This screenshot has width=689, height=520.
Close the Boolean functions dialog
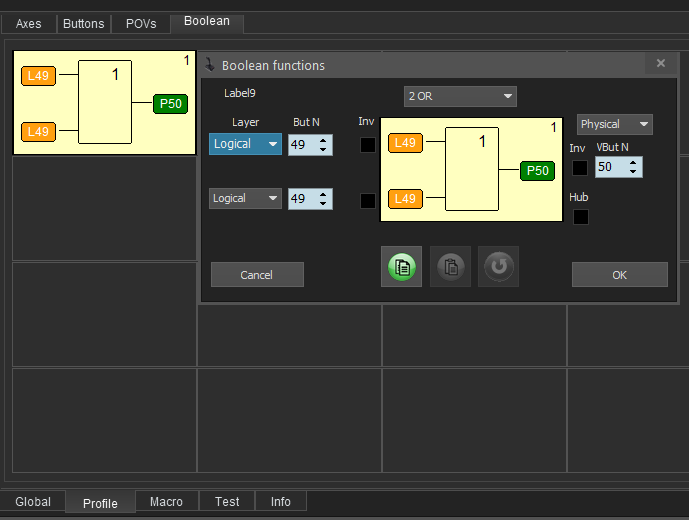(660, 63)
